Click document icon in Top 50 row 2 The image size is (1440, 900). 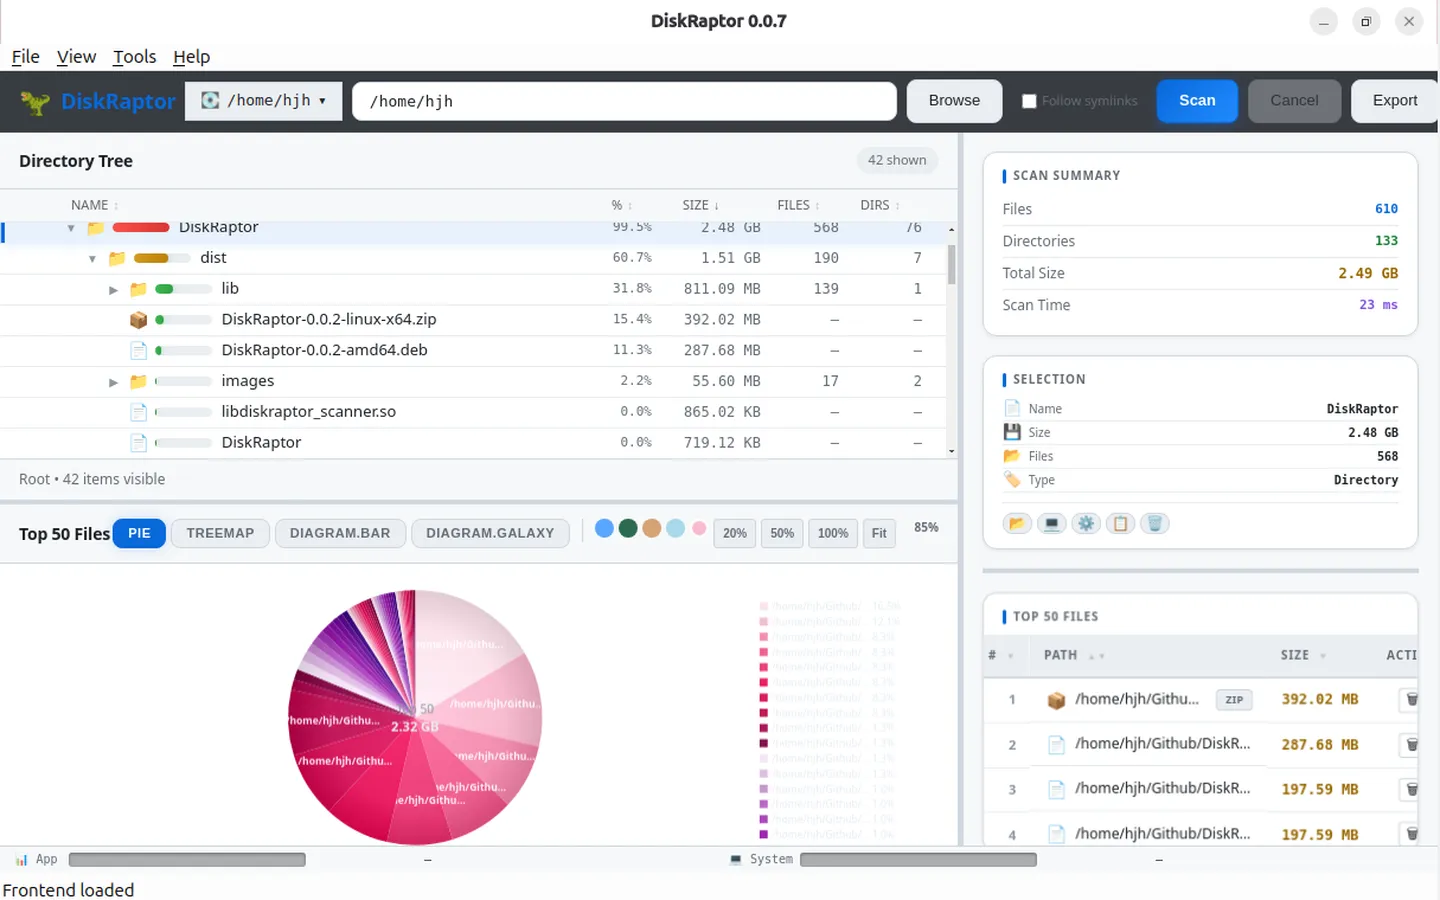tap(1056, 745)
